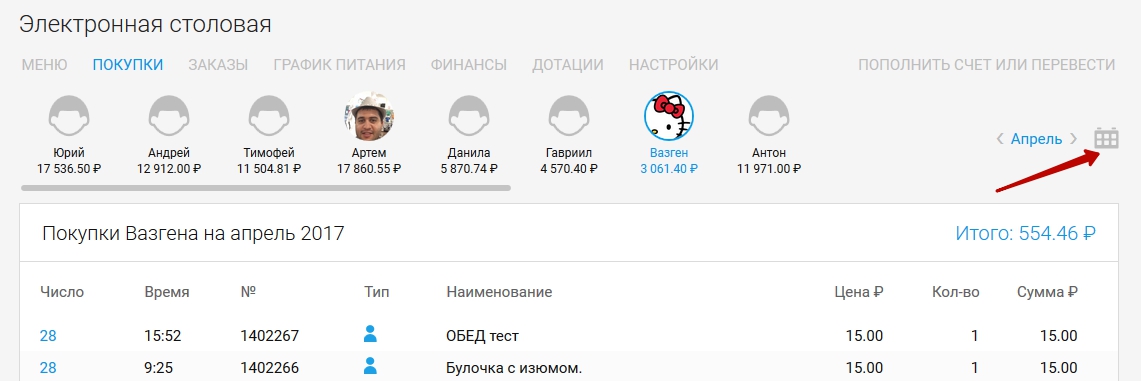Click Артем's profile photo
Viewport: 1141px width, 381px height.
point(368,116)
